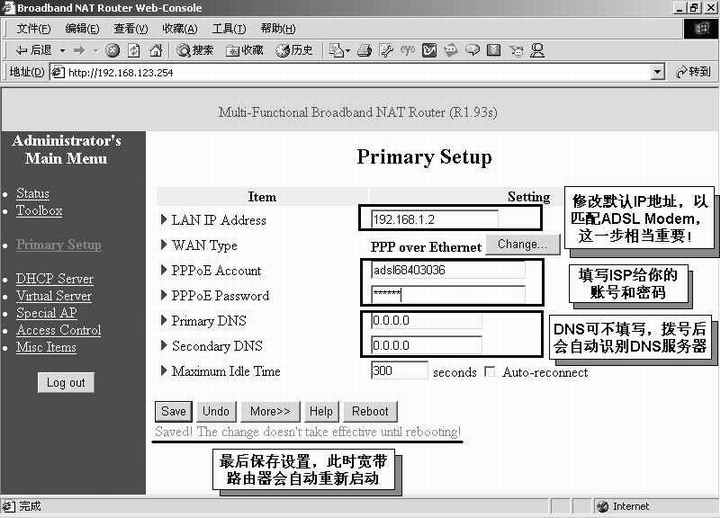Click the 'PPP over Ethernet' WAN type text
Image resolution: width=720 pixels, height=518 pixels.
pos(426,247)
